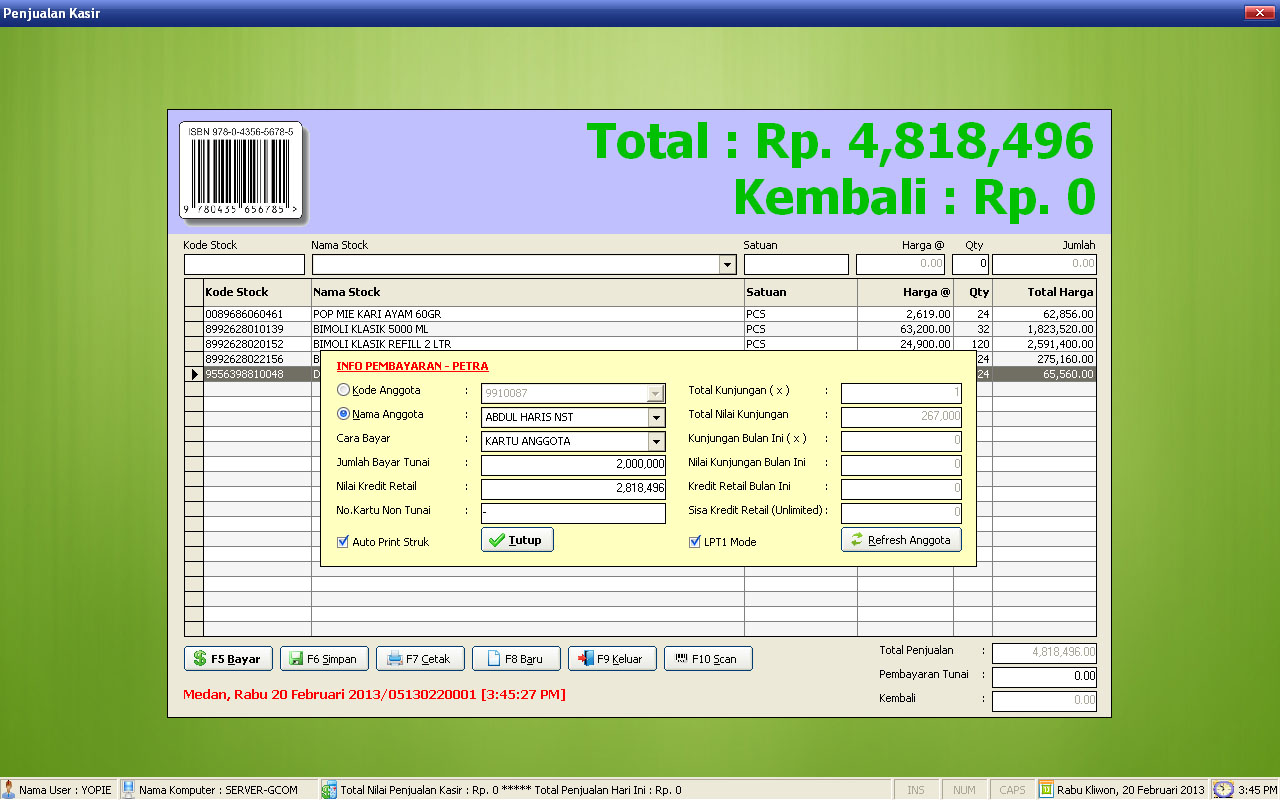Screen dimensions: 1280x800
Task: Start new transaction with F8 Baru
Action: pos(516,659)
